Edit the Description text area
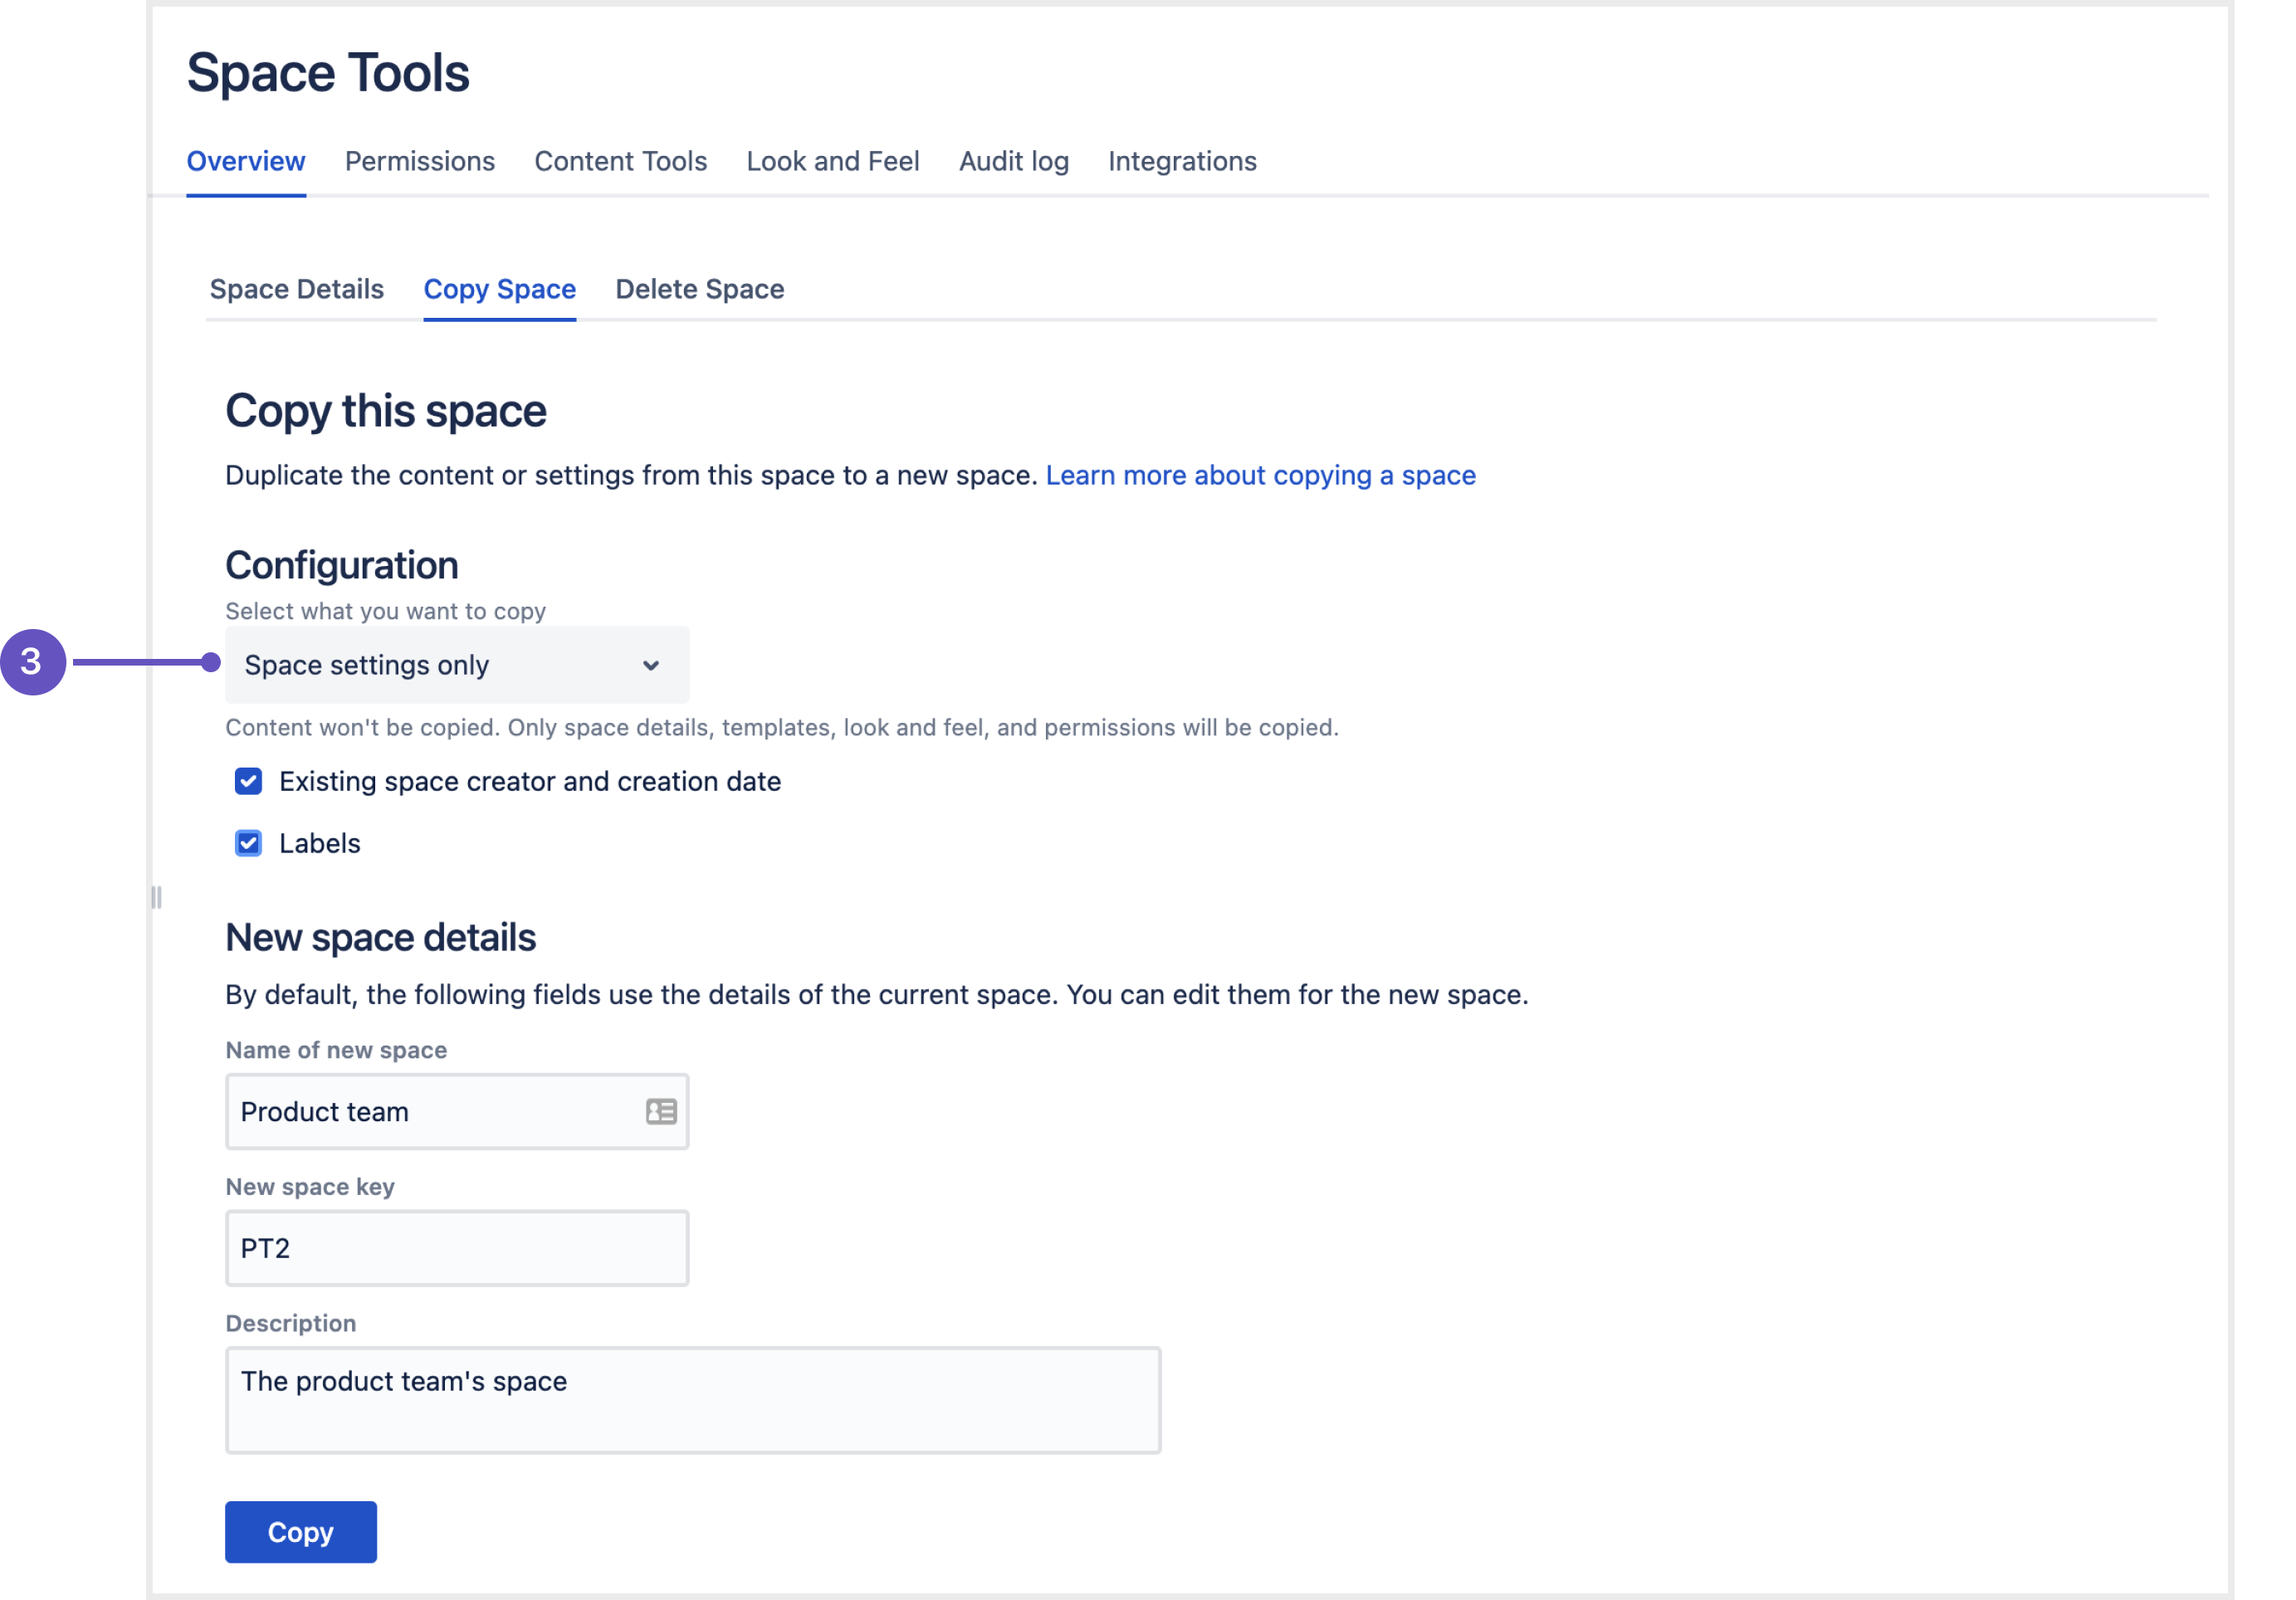Viewport: 2296px width, 1600px height. pyautogui.click(x=693, y=1400)
